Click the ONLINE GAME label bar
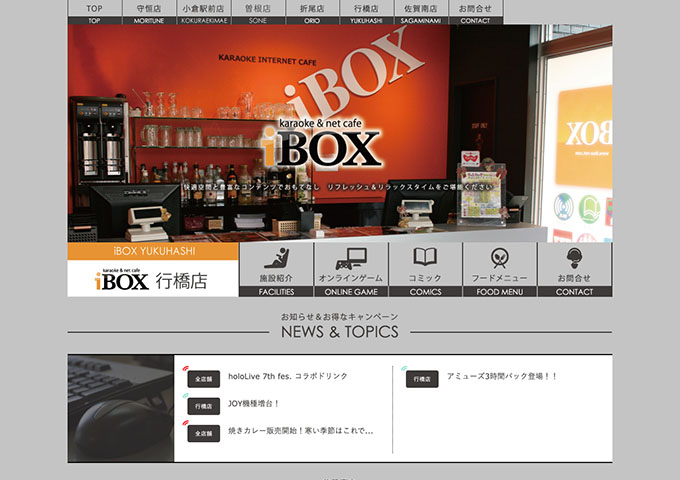The image size is (680, 480). click(x=351, y=292)
